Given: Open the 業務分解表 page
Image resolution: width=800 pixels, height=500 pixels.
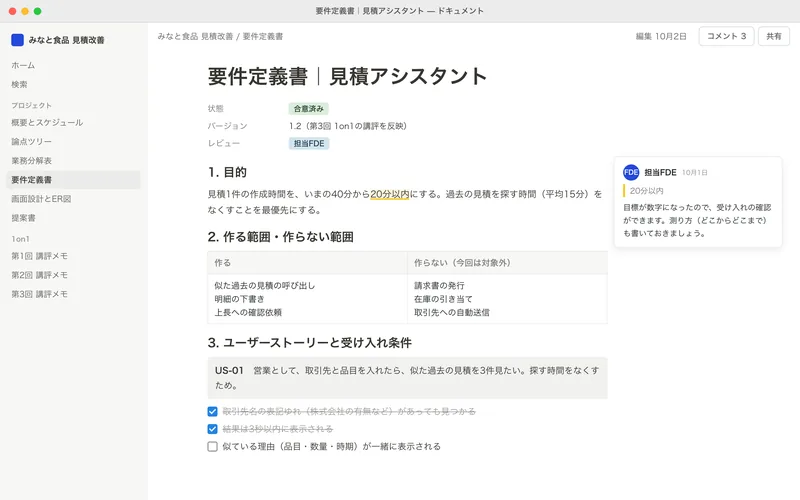Looking at the screenshot, I should tap(73, 161).
